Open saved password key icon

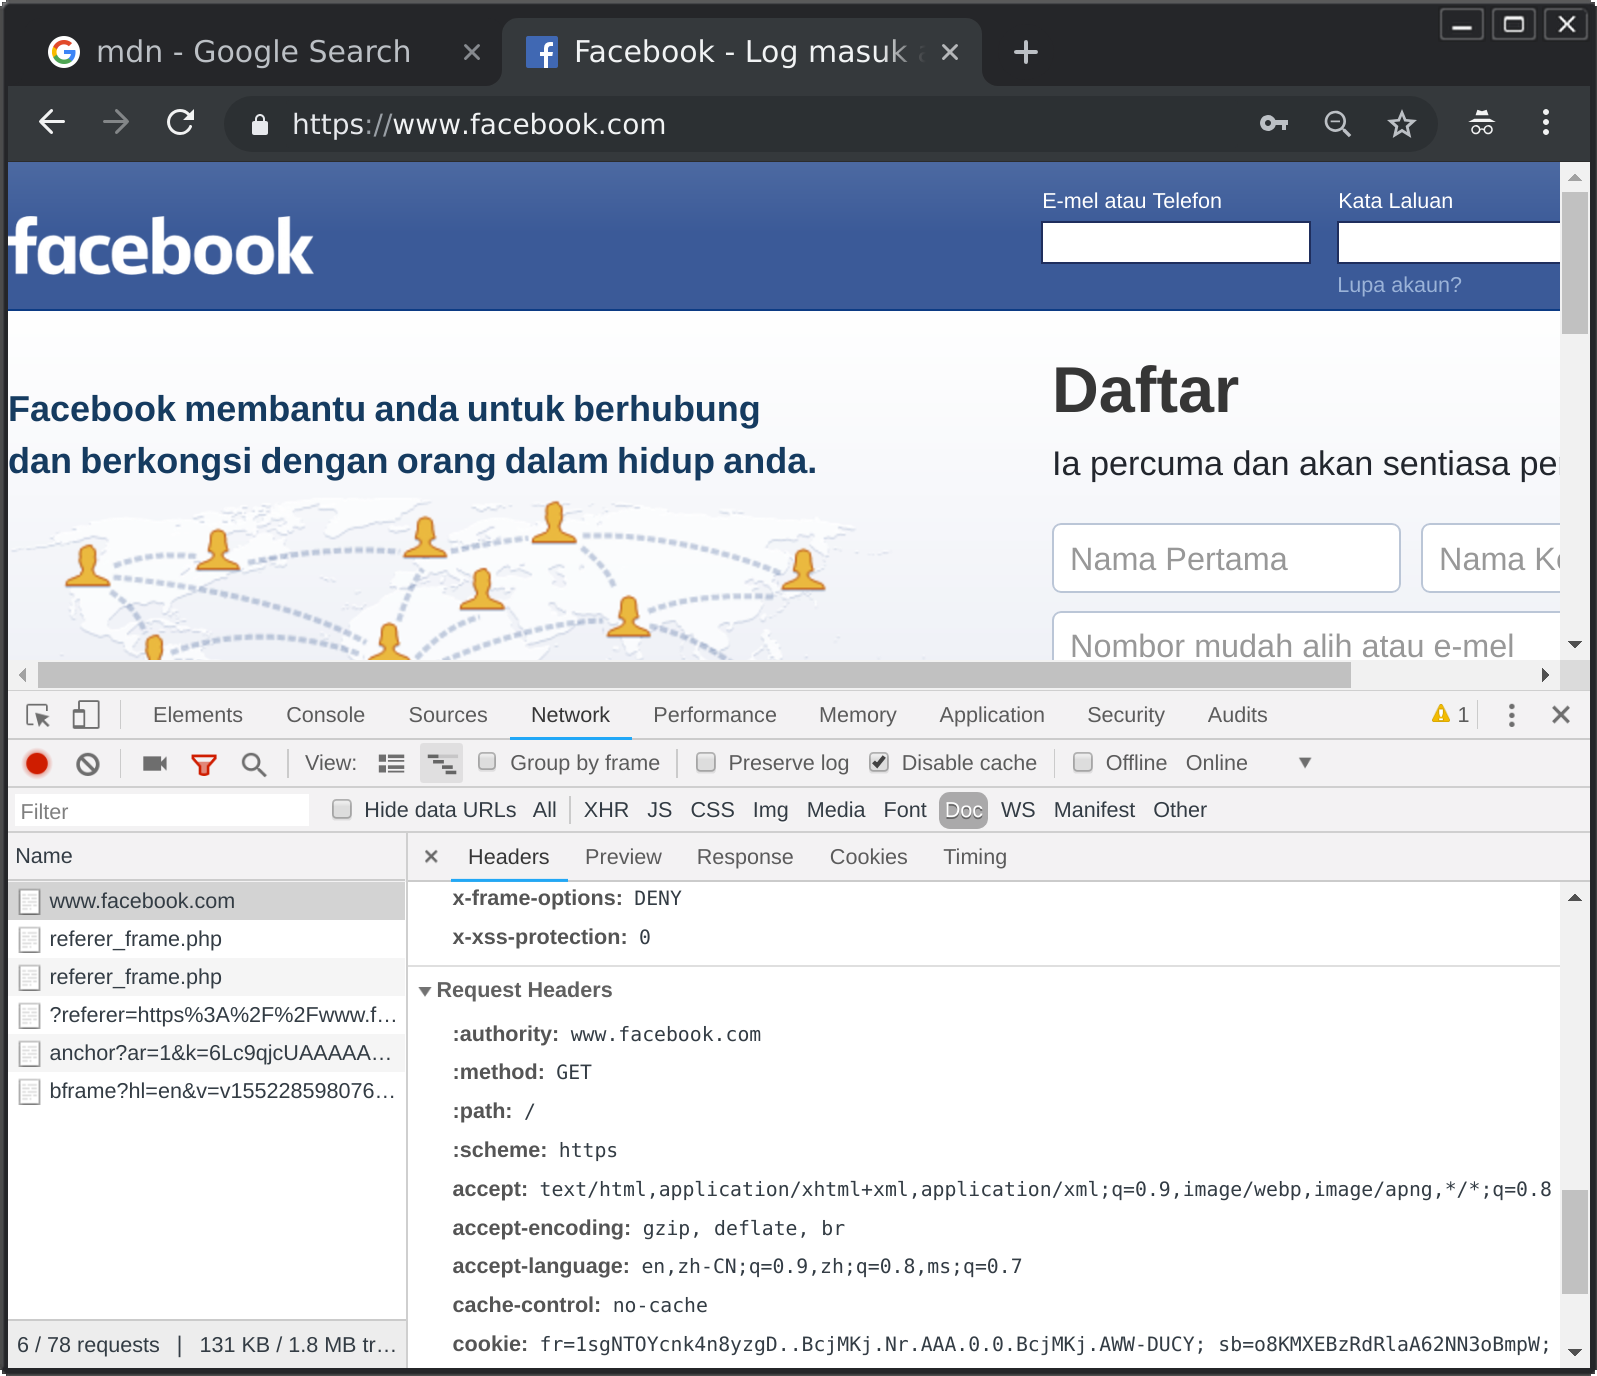click(x=1273, y=123)
